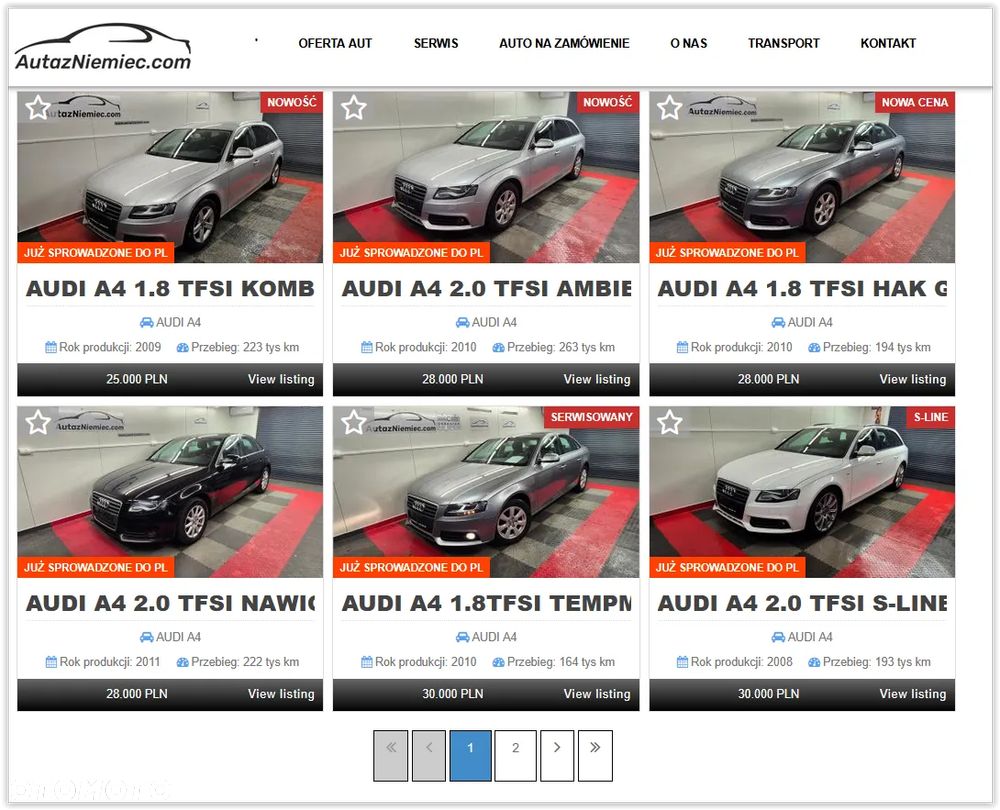Image resolution: width=1000 pixels, height=810 pixels.
Task: Click price 25.000 PLN
Action: pos(136,379)
